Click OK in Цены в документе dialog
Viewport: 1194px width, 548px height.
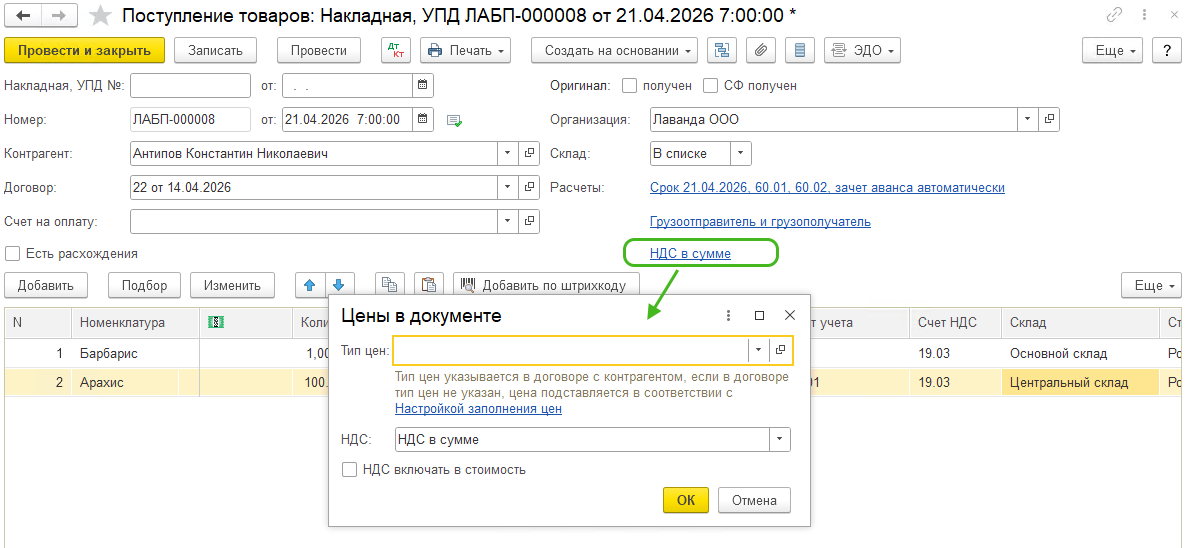point(686,500)
